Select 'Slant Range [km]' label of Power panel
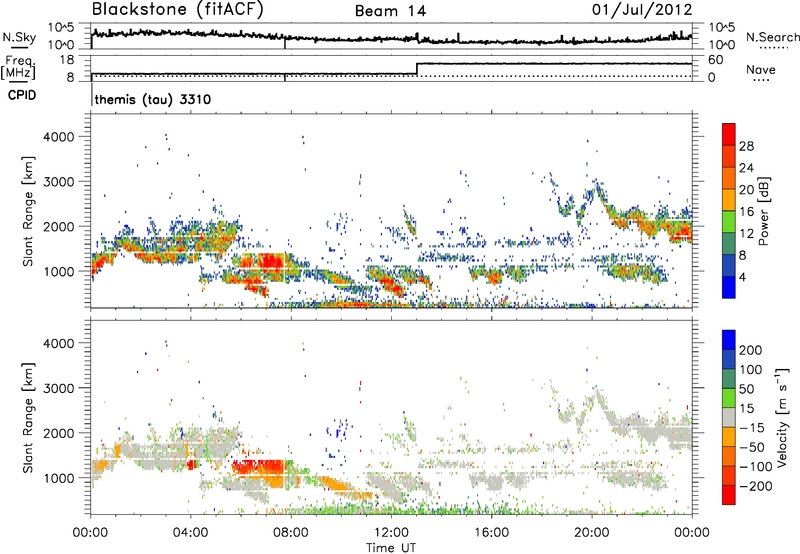800x554 pixels. point(28,211)
